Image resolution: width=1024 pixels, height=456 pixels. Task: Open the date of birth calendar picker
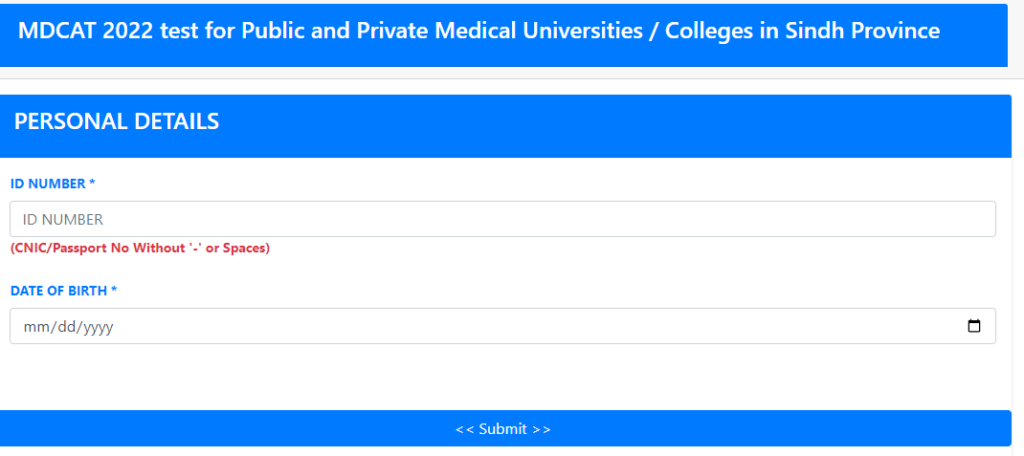point(974,326)
